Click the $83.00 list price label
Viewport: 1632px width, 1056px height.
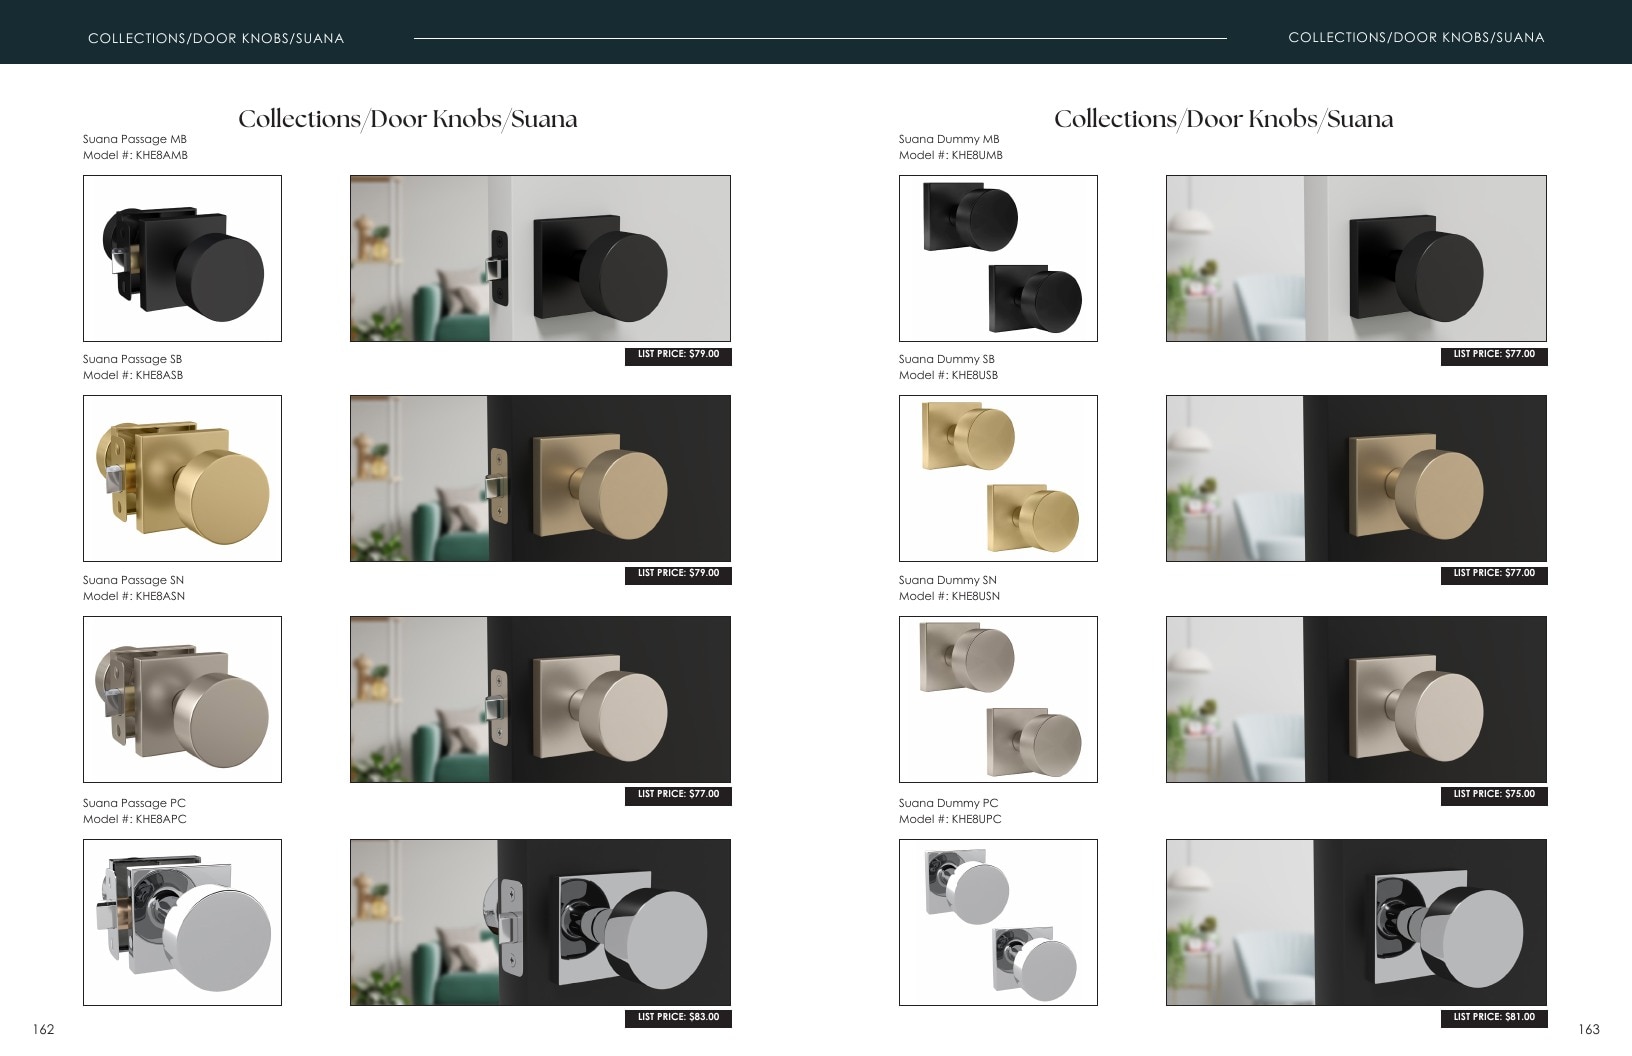(x=678, y=1018)
